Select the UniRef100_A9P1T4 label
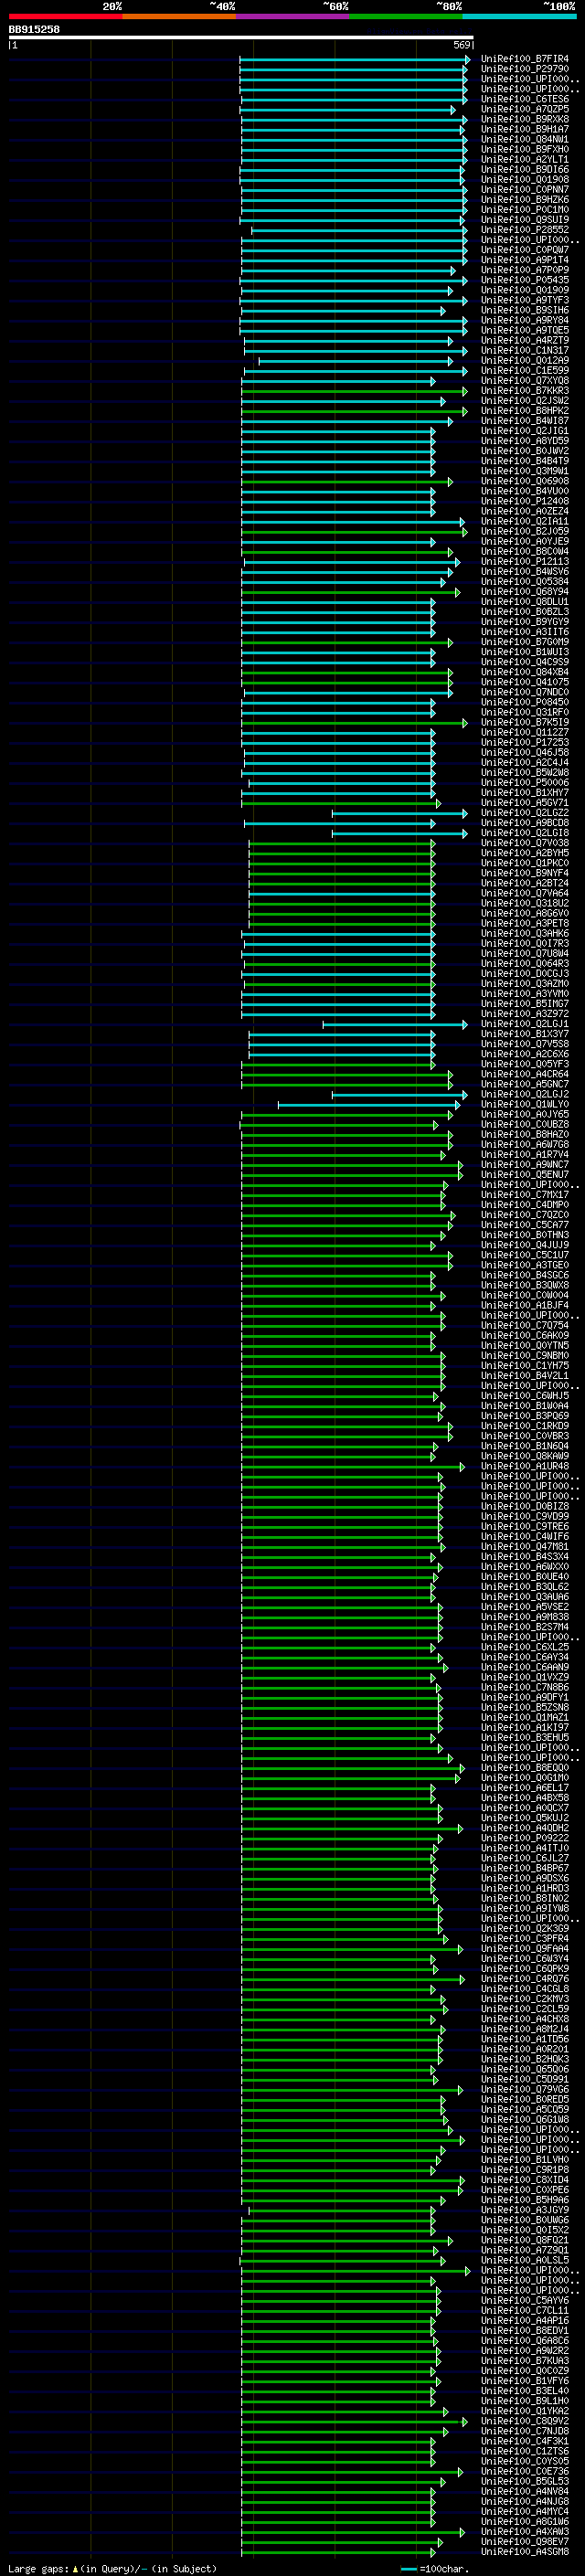Viewport: 585px width, 2576px height. tap(524, 261)
